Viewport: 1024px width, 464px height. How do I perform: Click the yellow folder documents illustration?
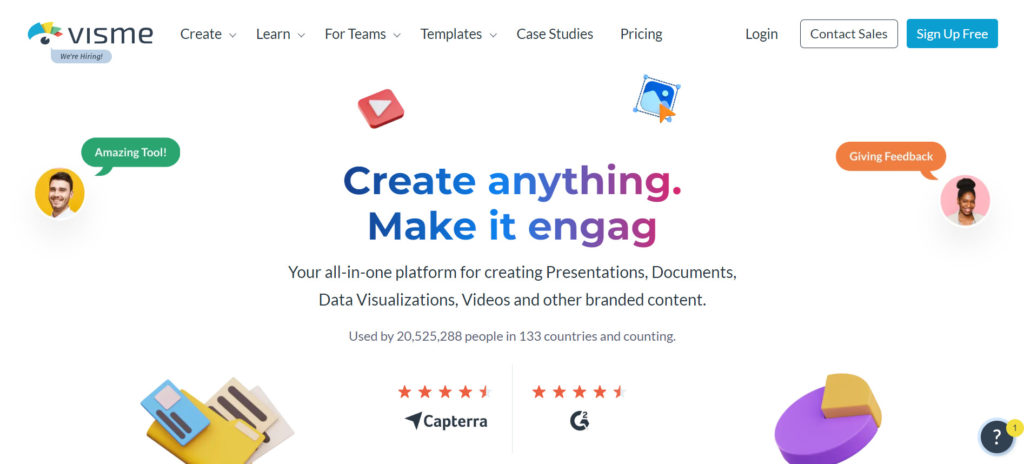click(x=217, y=420)
